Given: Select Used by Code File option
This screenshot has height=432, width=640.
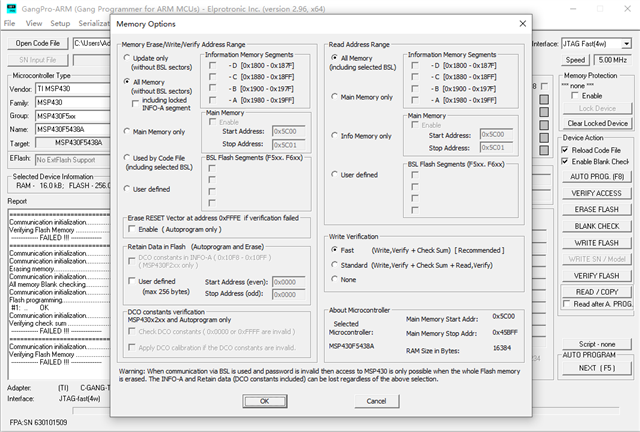Looking at the screenshot, I should tap(127, 158).
